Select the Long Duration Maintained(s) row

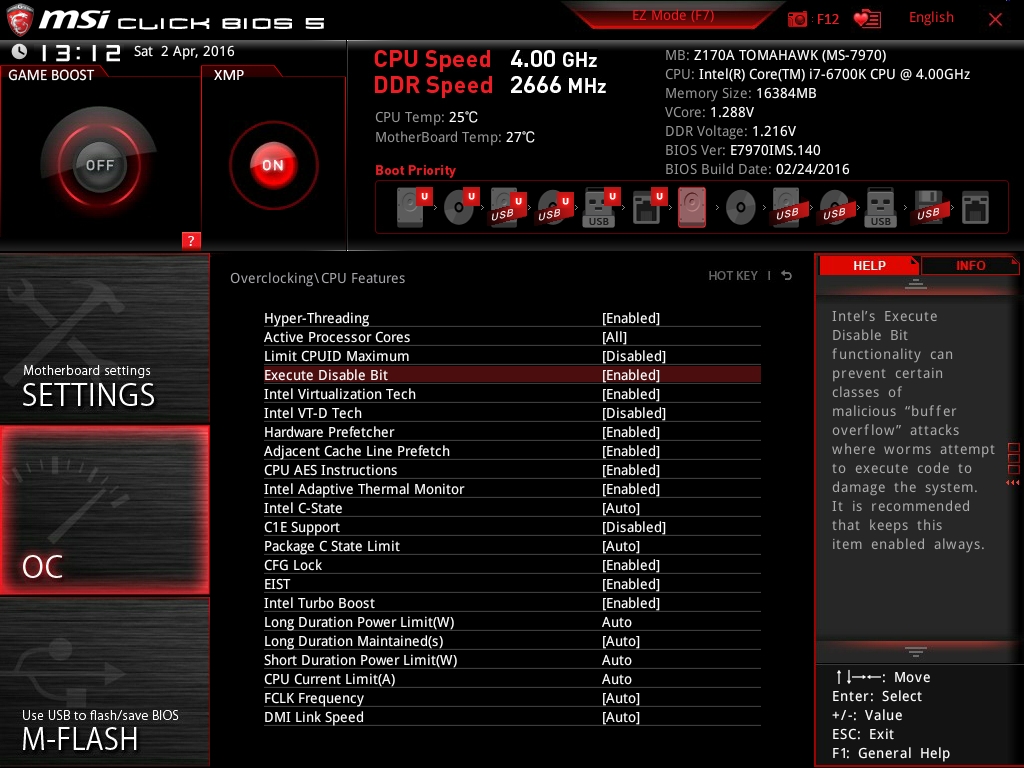512,641
